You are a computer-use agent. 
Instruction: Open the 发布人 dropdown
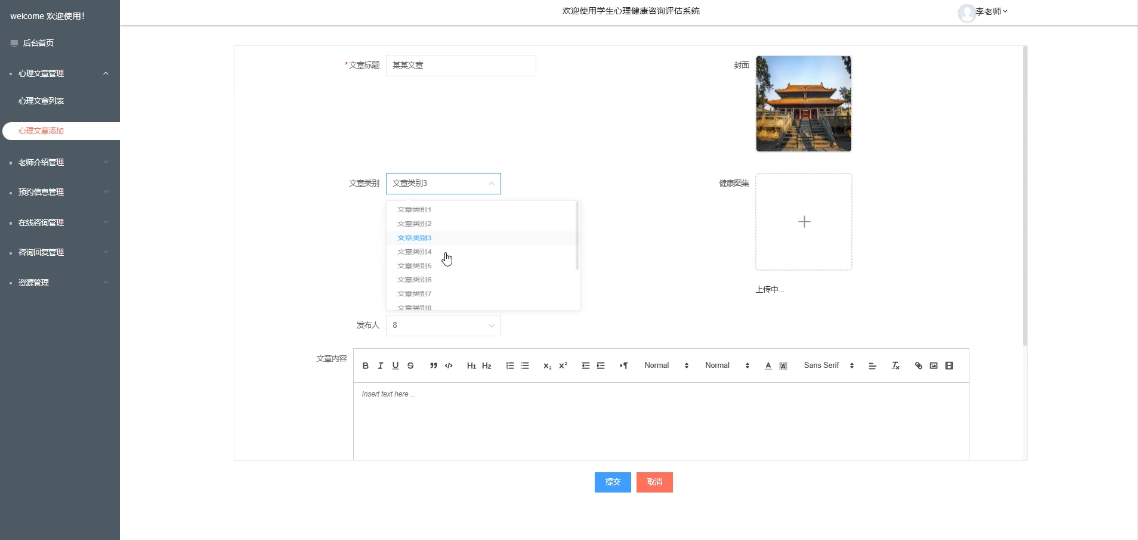(x=443, y=325)
